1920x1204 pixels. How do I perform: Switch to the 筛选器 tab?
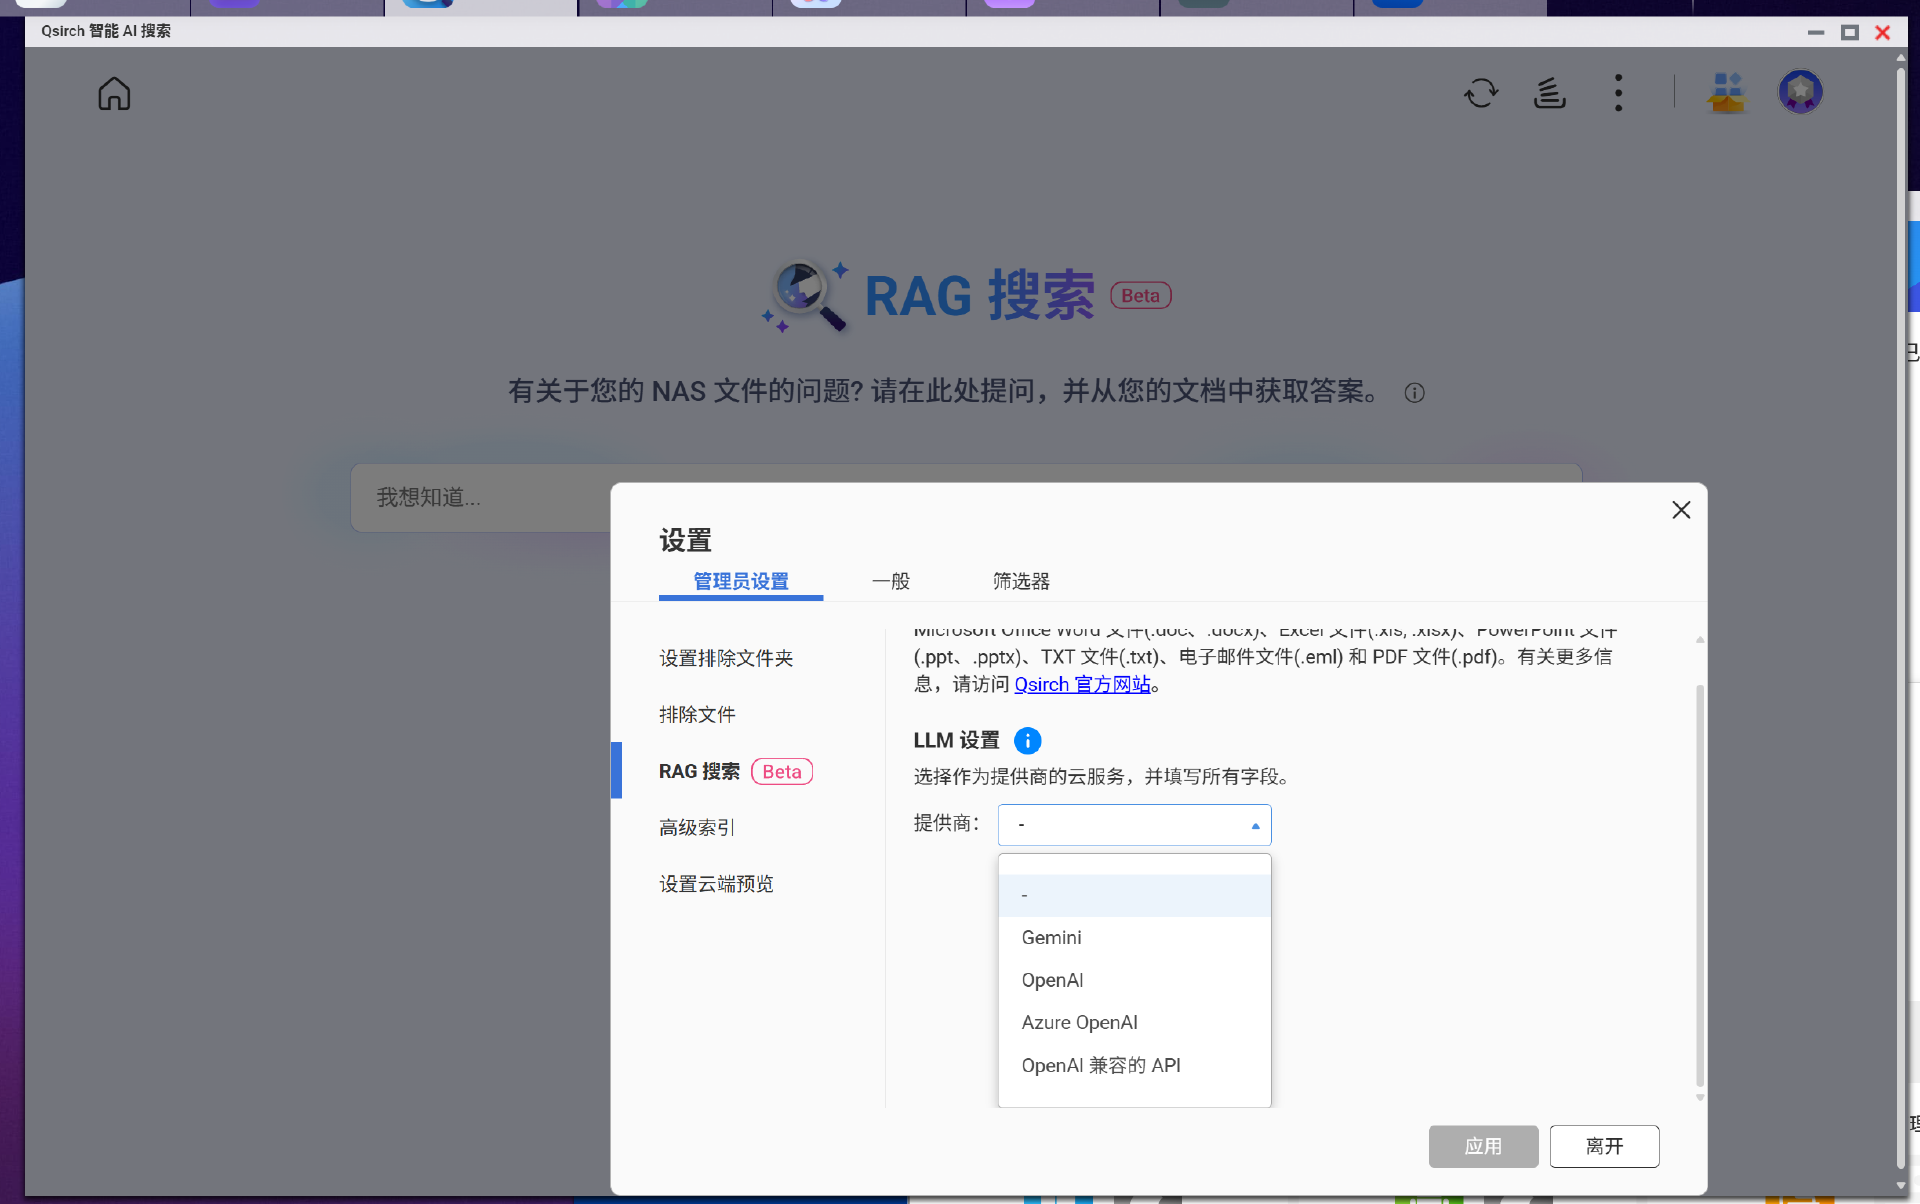(1020, 581)
